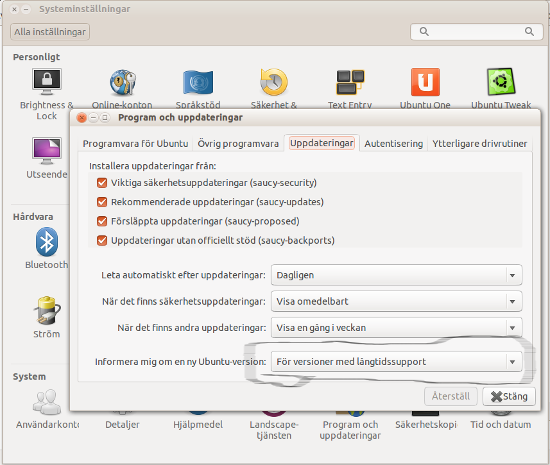The width and height of the screenshot is (550, 465).
Task: Switch to Övrig programvara tab
Action: pyautogui.click(x=238, y=144)
